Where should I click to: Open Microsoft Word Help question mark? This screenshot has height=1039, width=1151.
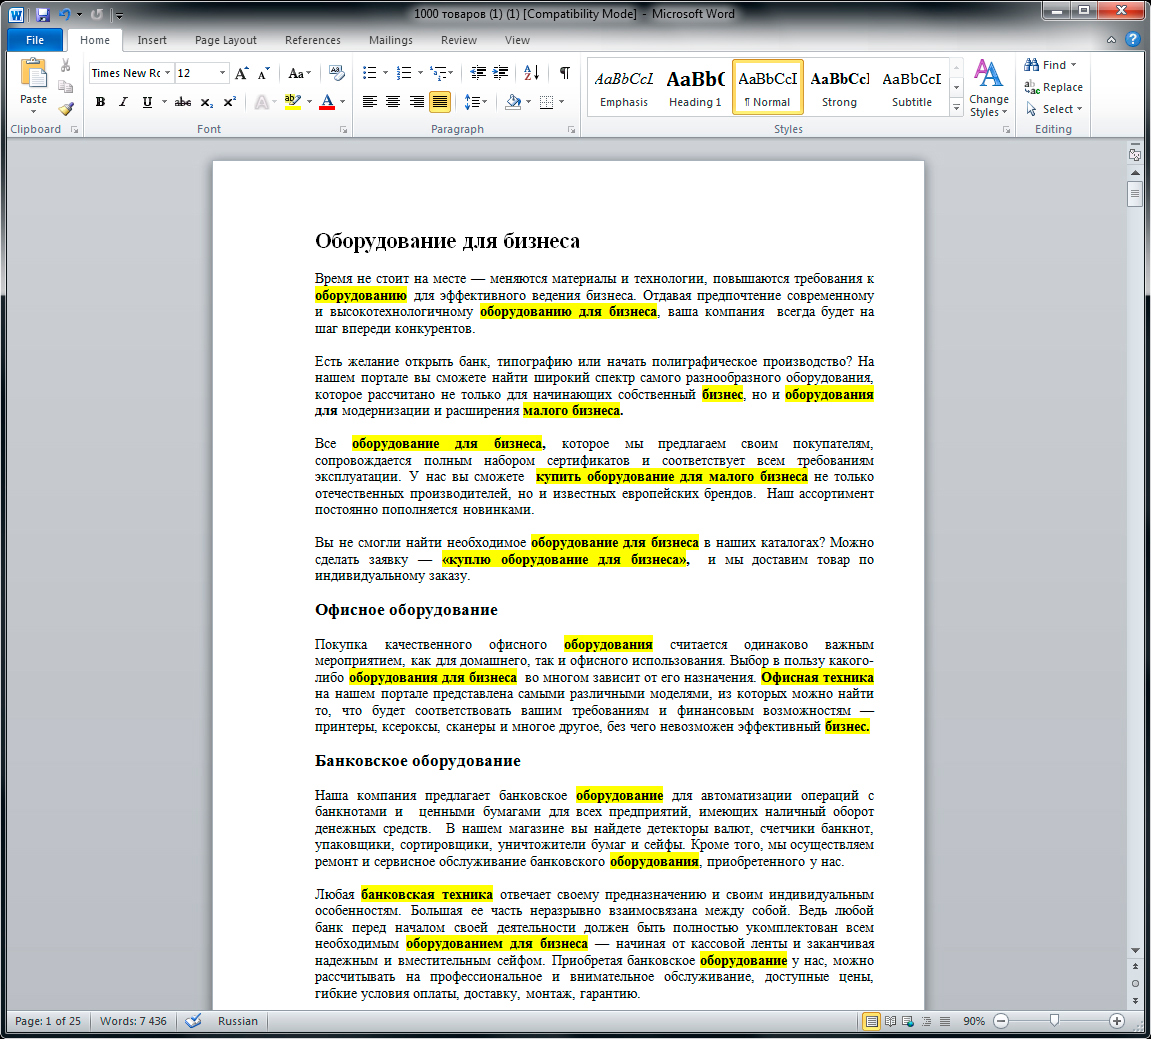click(1133, 40)
